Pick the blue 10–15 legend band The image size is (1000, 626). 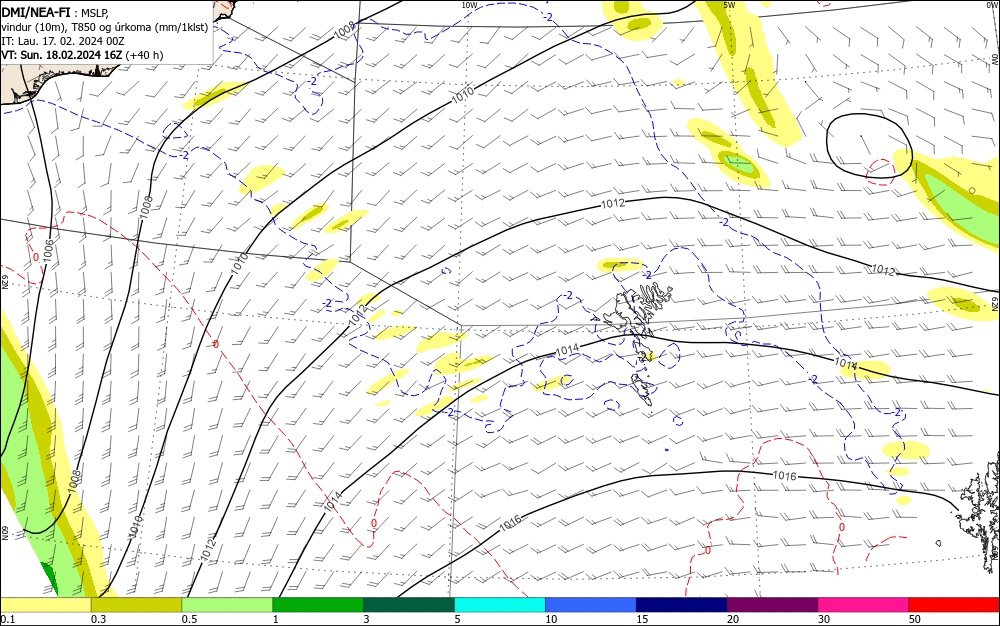[x=591, y=605]
